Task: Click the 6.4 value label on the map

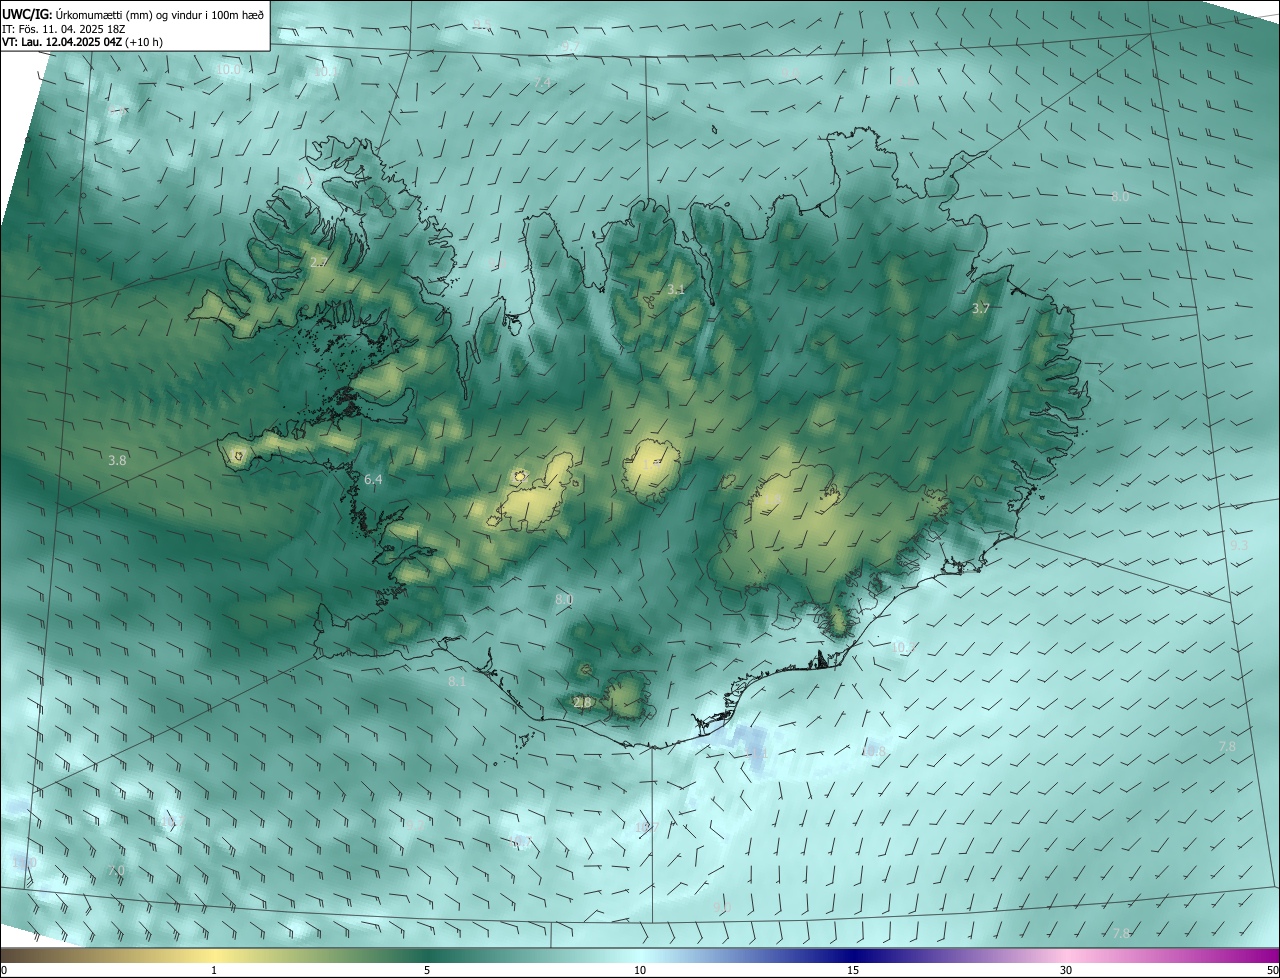Action: (373, 481)
